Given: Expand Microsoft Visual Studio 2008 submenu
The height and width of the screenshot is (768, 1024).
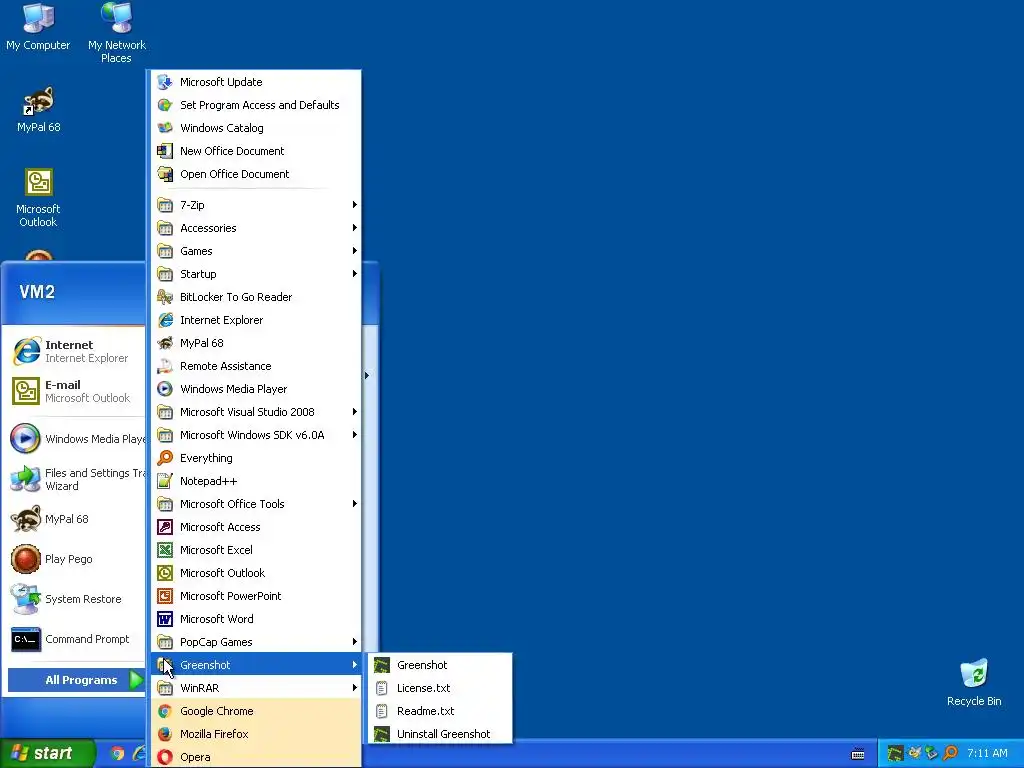Looking at the screenshot, I should pos(256,411).
